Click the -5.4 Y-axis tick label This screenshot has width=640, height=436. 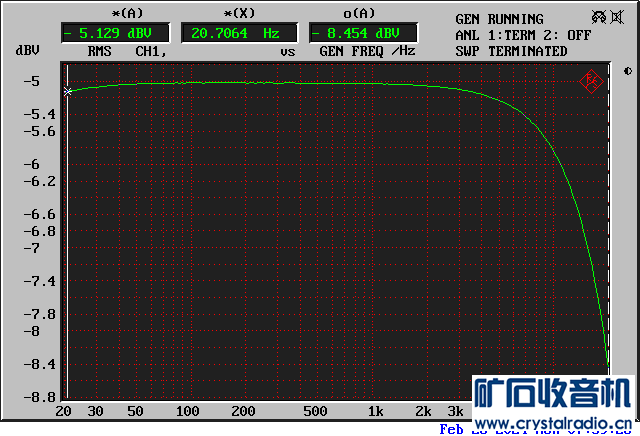40,114
